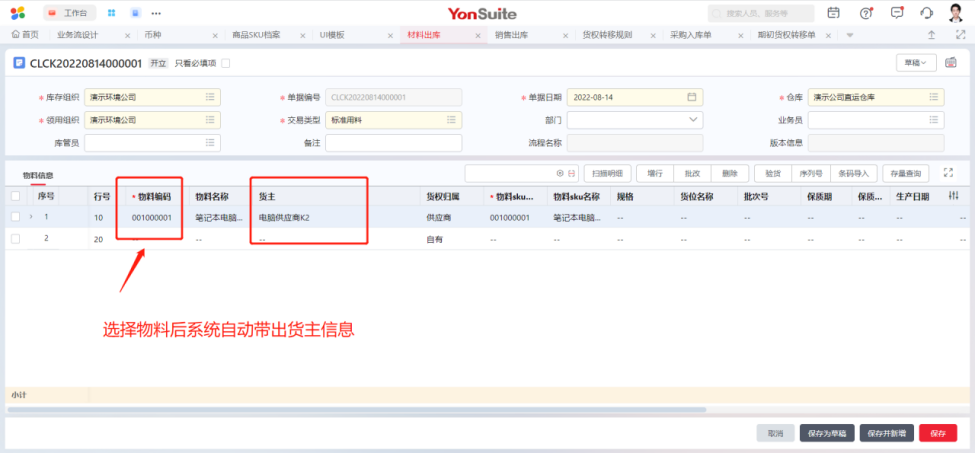The height and width of the screenshot is (453, 975).
Task: Toggle the 只看必填项 checkbox
Action: pos(225,63)
